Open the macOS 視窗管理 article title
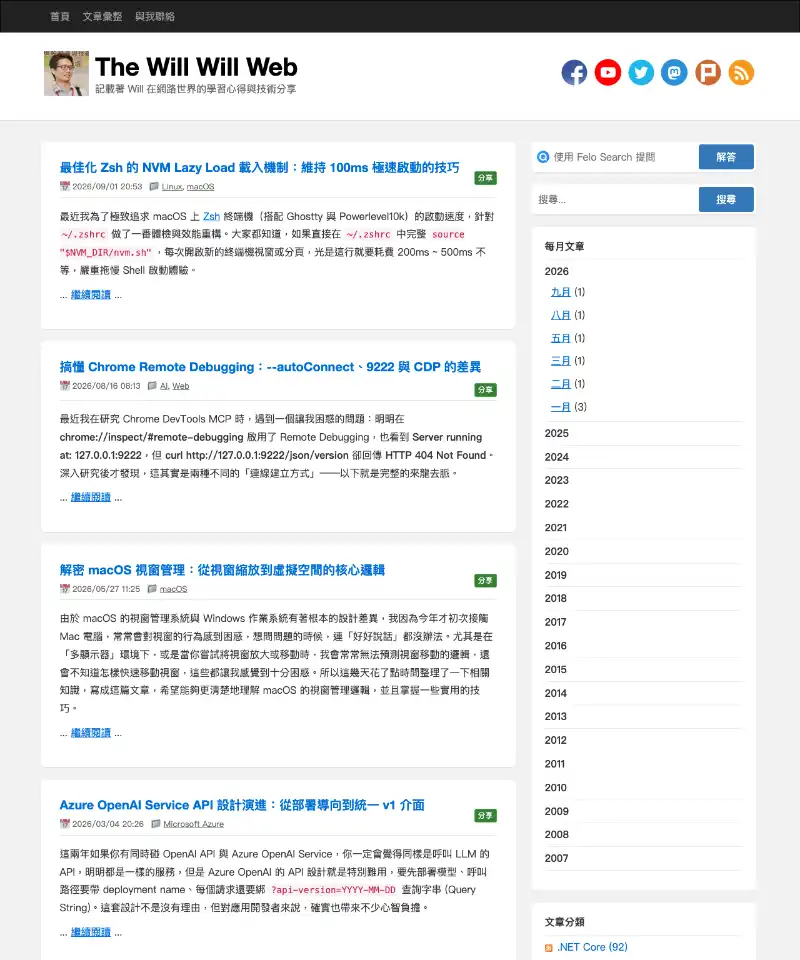This screenshot has width=800, height=960. coord(222,570)
